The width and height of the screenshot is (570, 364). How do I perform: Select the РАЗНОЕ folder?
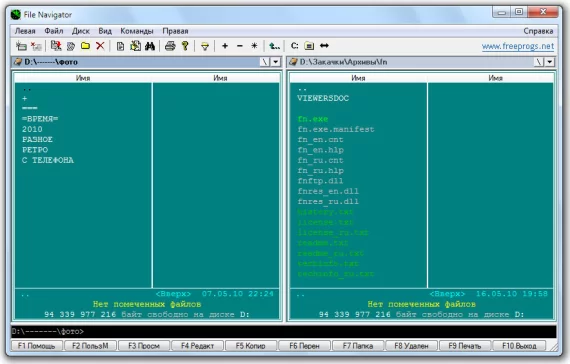(37, 140)
